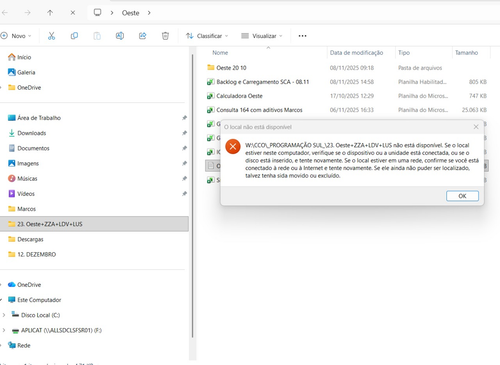Expand the APLICAT network drive (F:) node
500x365 pixels.
tap(4, 330)
